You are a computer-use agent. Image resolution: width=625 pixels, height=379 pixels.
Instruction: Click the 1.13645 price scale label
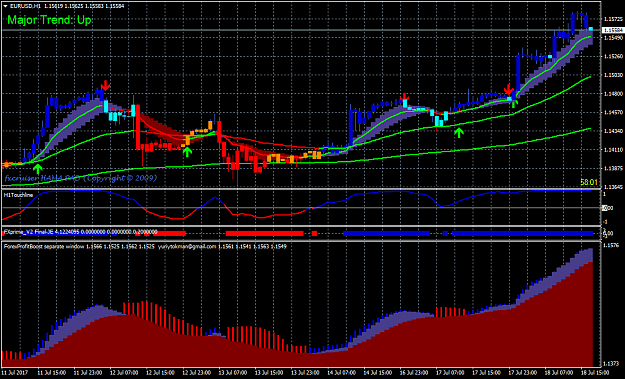tap(613, 187)
